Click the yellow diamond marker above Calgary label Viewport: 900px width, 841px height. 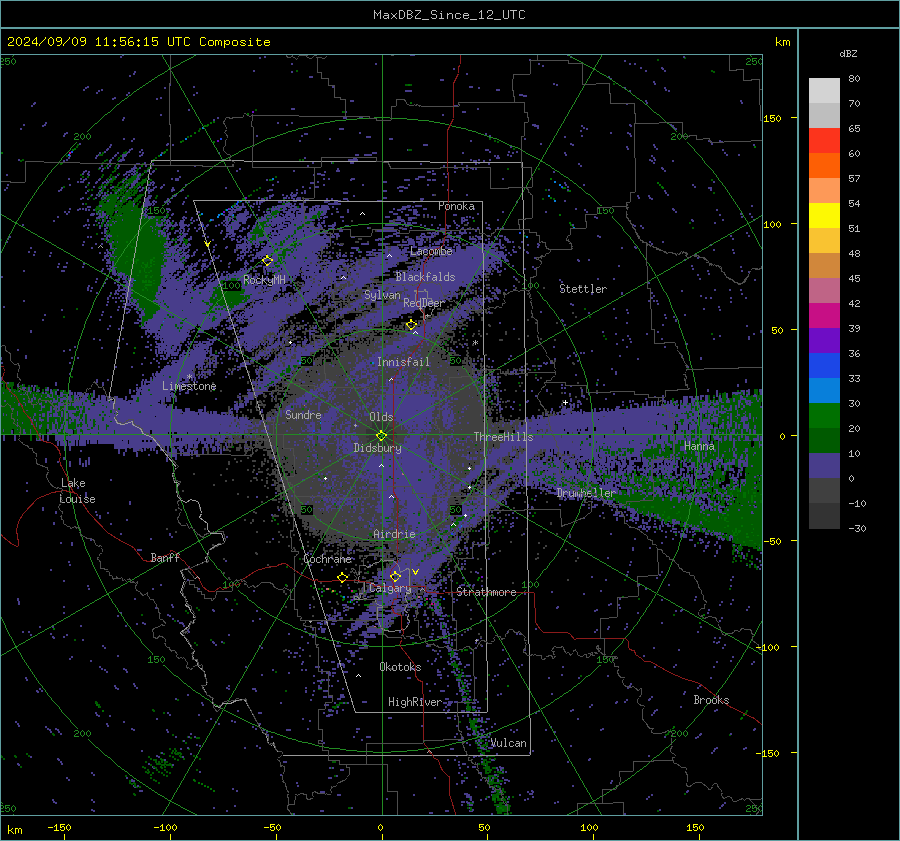point(395,576)
